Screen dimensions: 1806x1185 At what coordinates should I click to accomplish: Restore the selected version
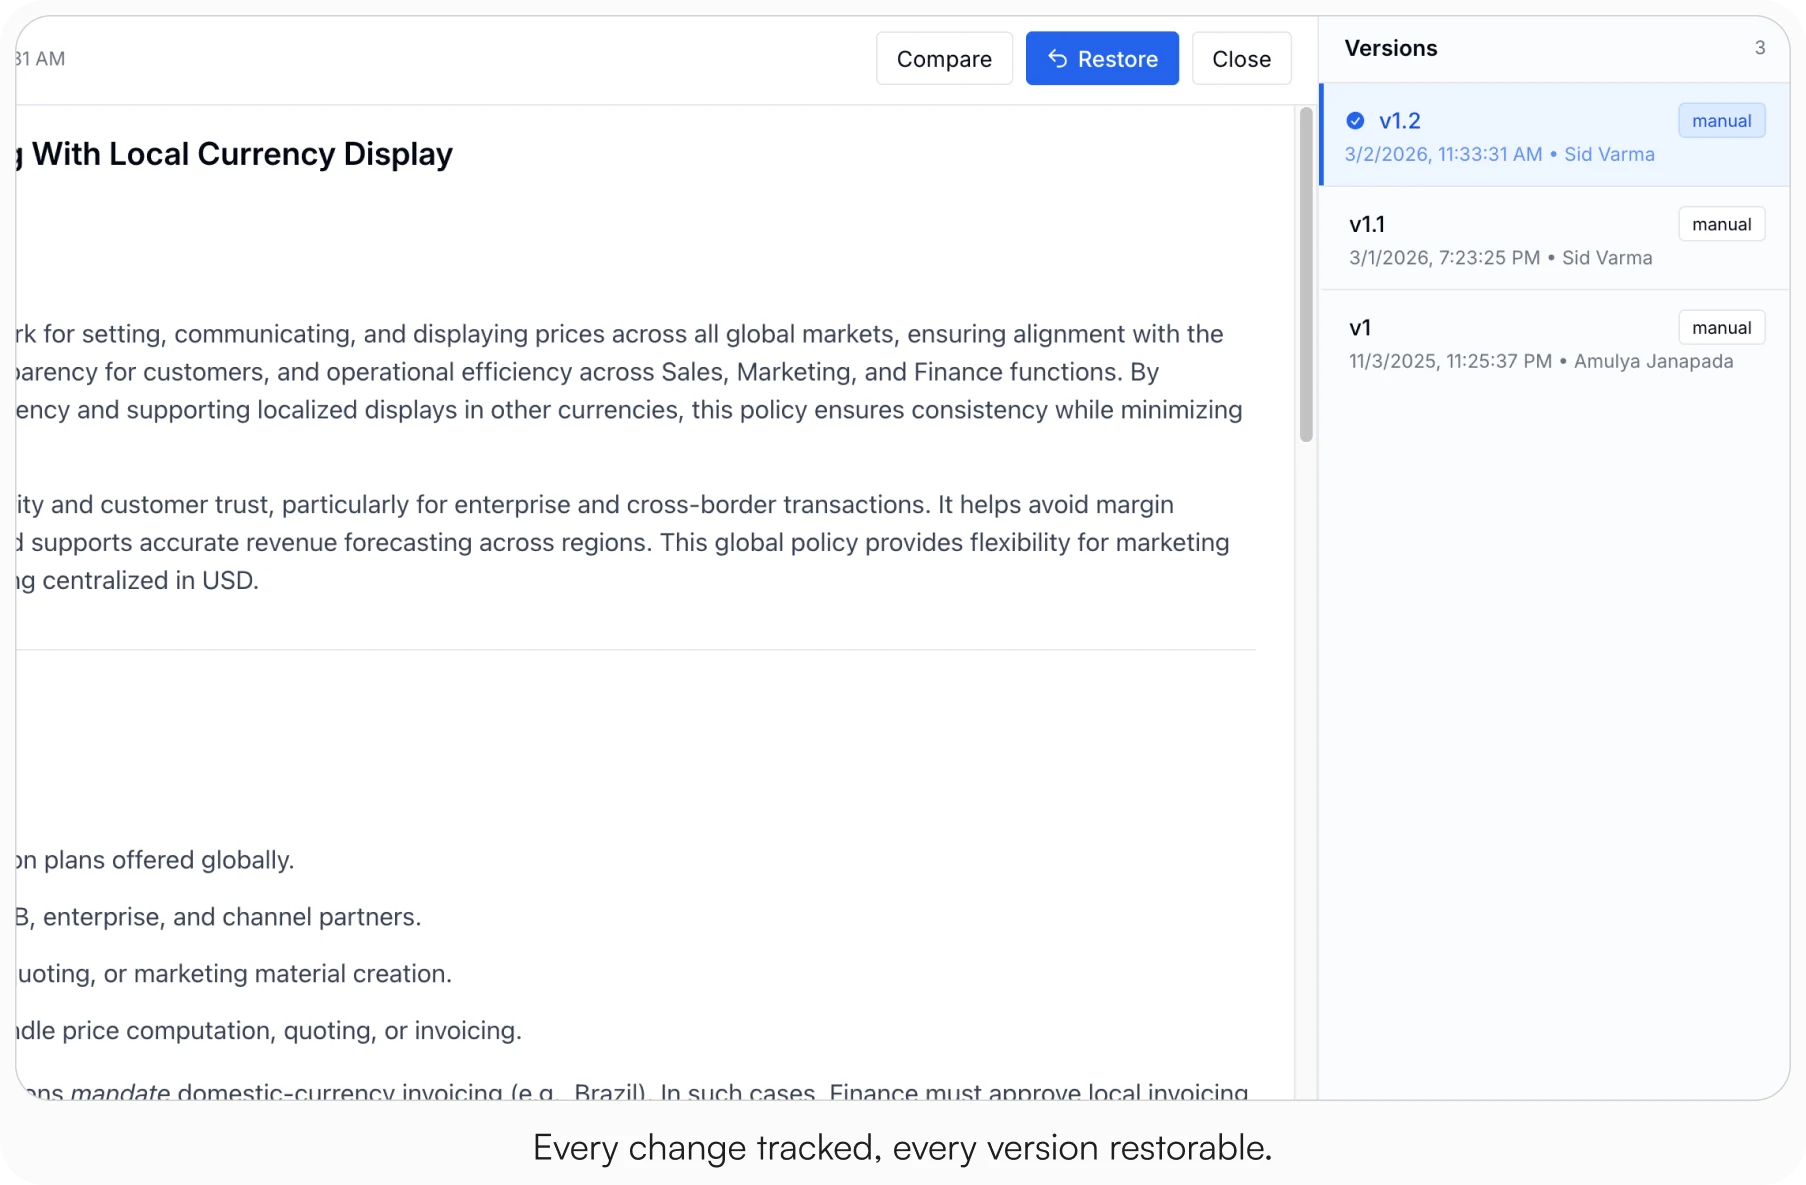[x=1102, y=59]
